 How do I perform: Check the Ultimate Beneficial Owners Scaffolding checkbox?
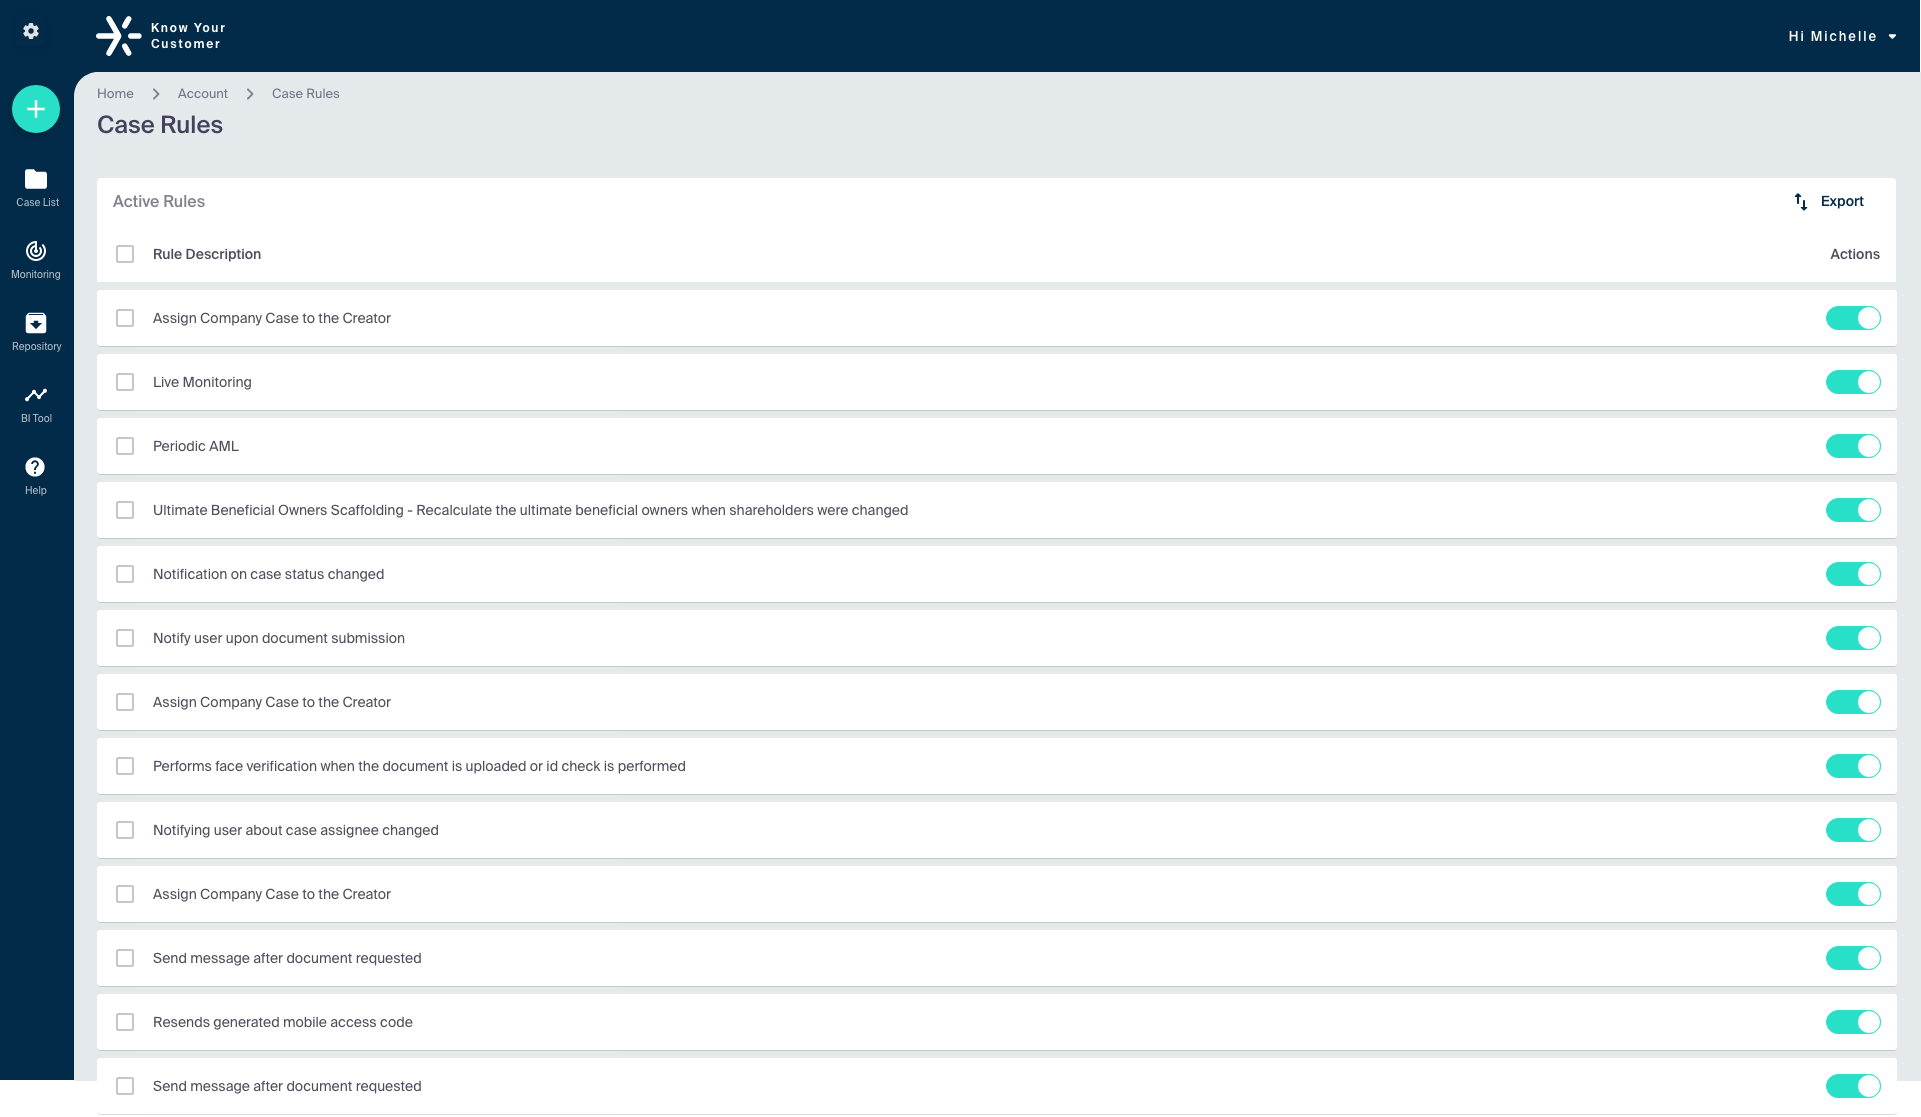tap(125, 510)
